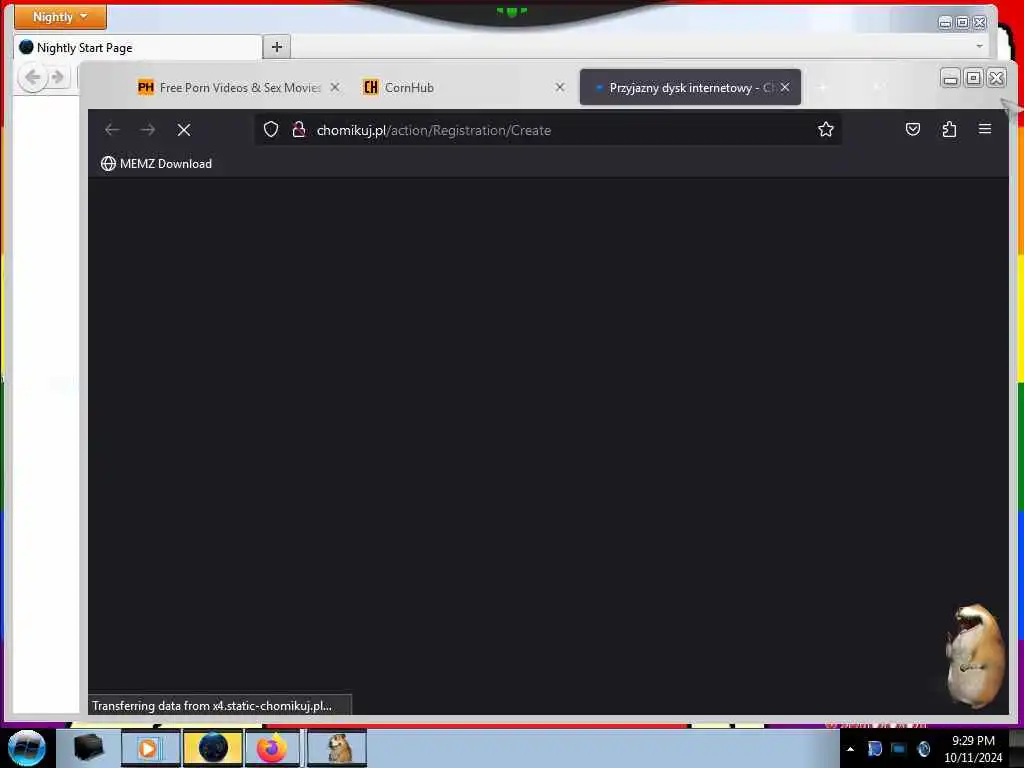Go forward in the Firefox window
The width and height of the screenshot is (1024, 768).
tap(148, 130)
